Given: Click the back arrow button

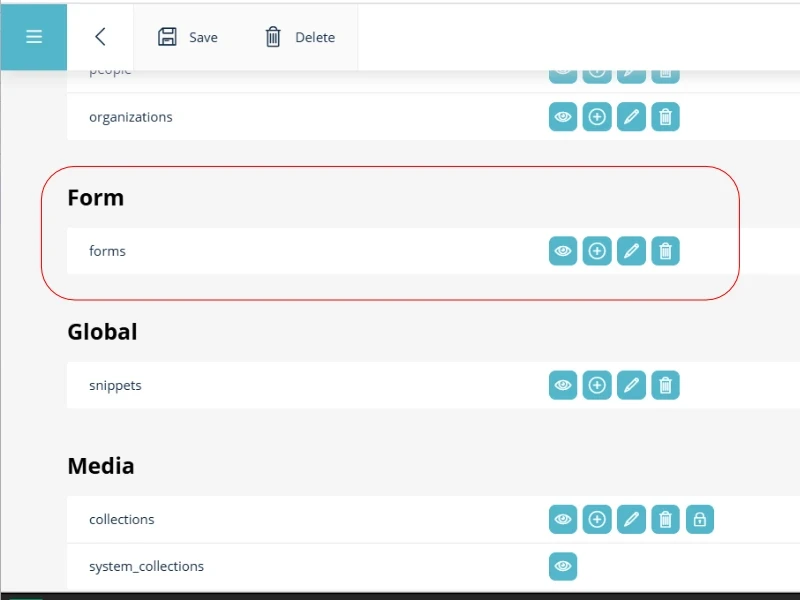Looking at the screenshot, I should pyautogui.click(x=100, y=37).
